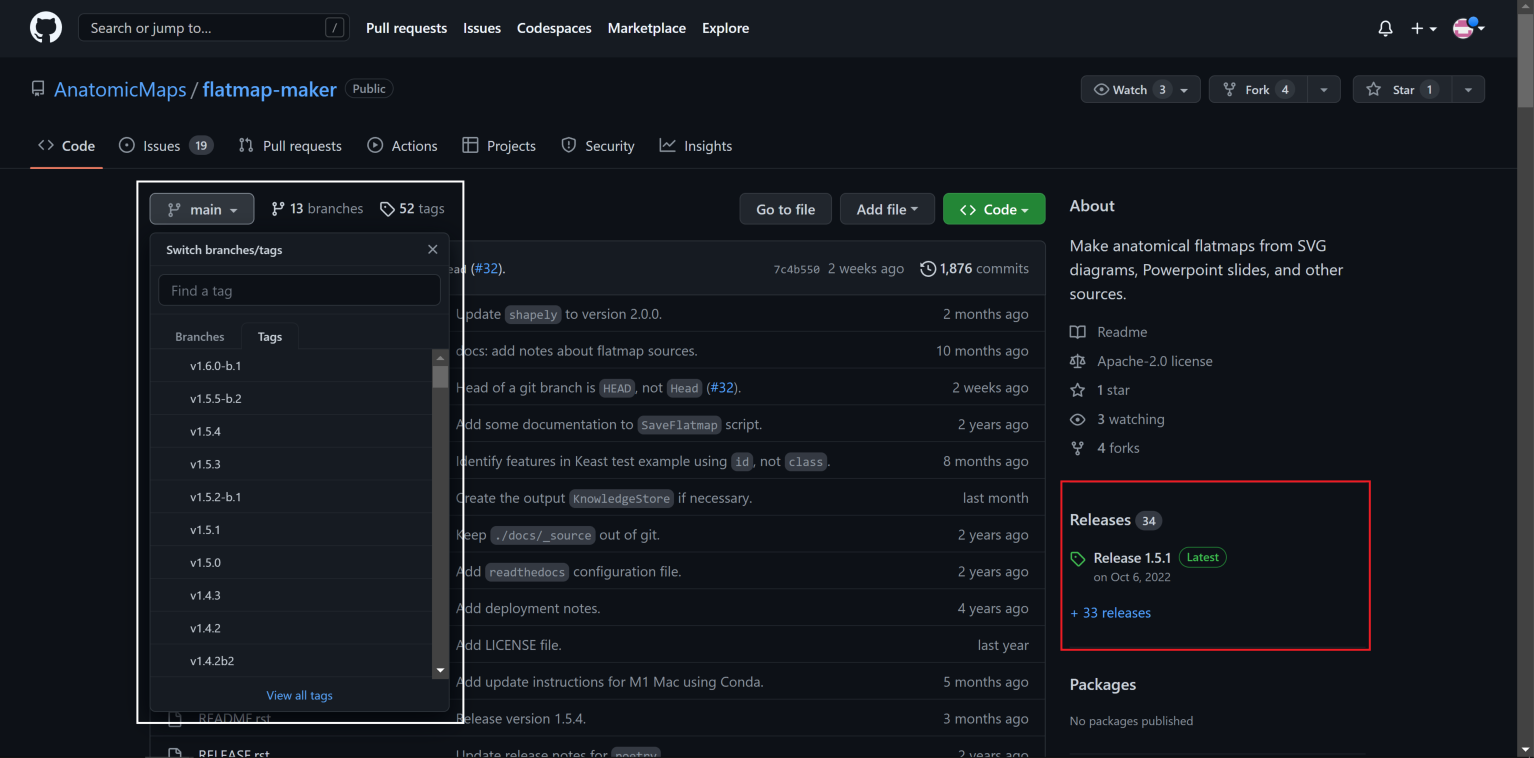Screen dimensions: 1534x758
Task: Open the user avatar menu
Action: pyautogui.click(x=1468, y=28)
